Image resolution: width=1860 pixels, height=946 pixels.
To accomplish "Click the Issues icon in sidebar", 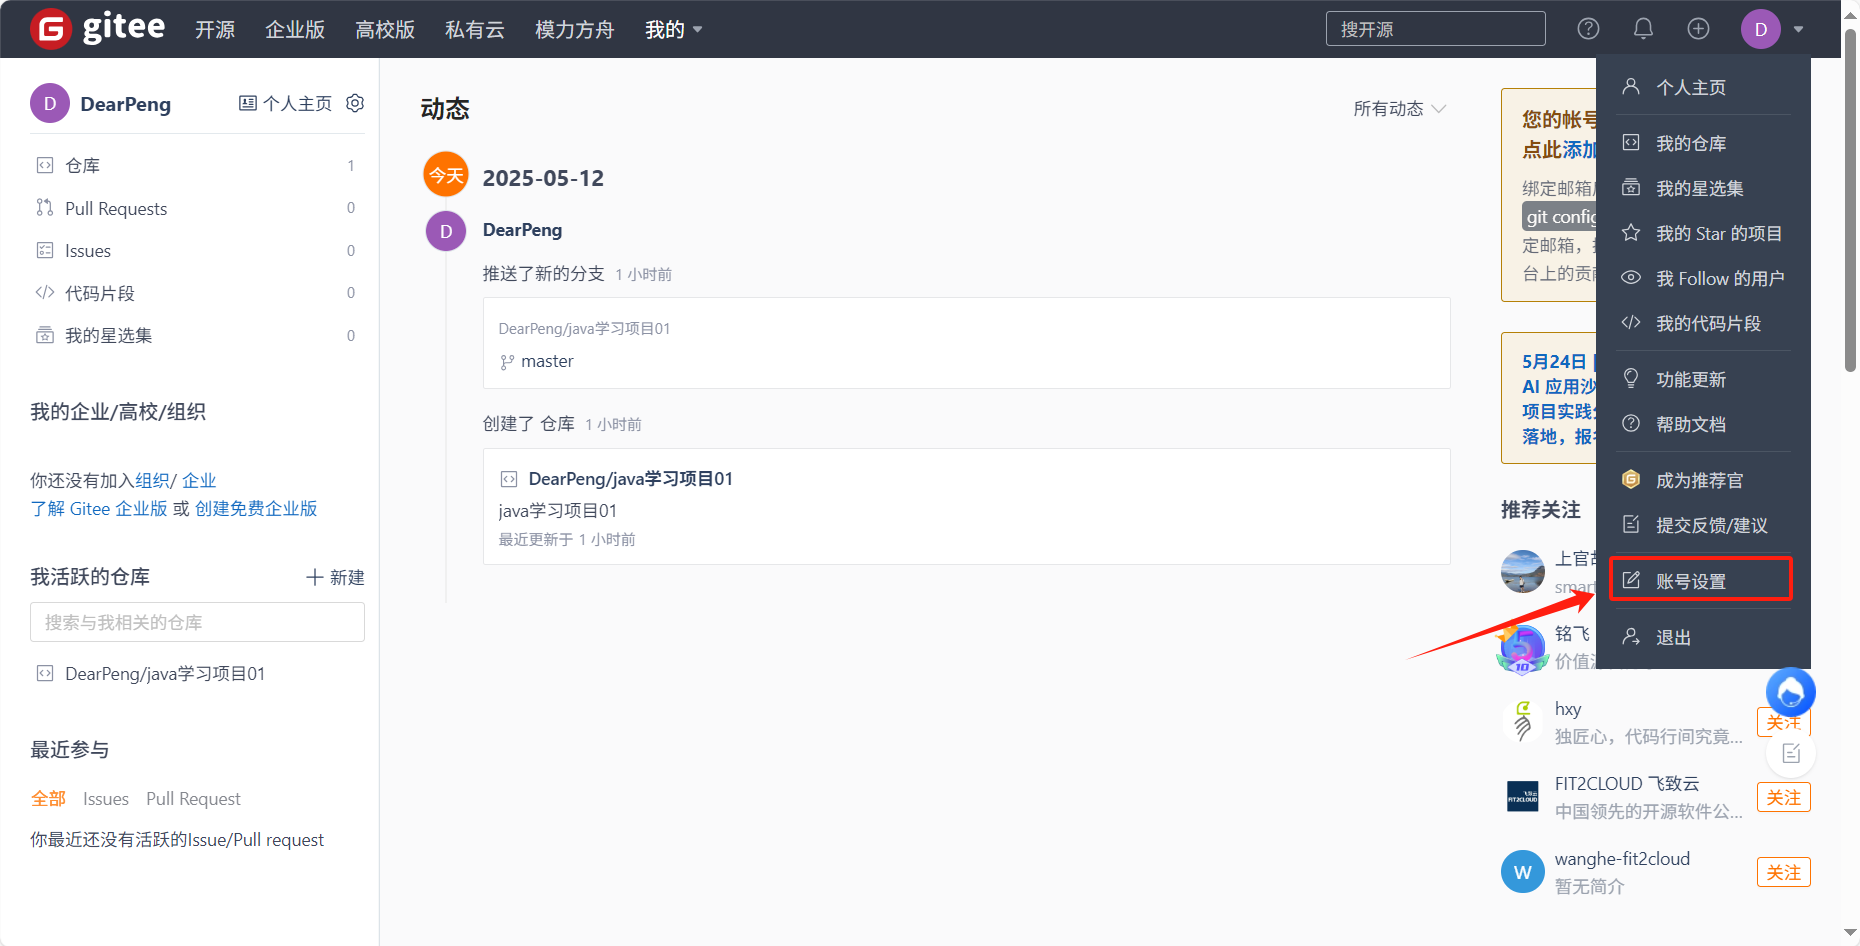I will (45, 250).
